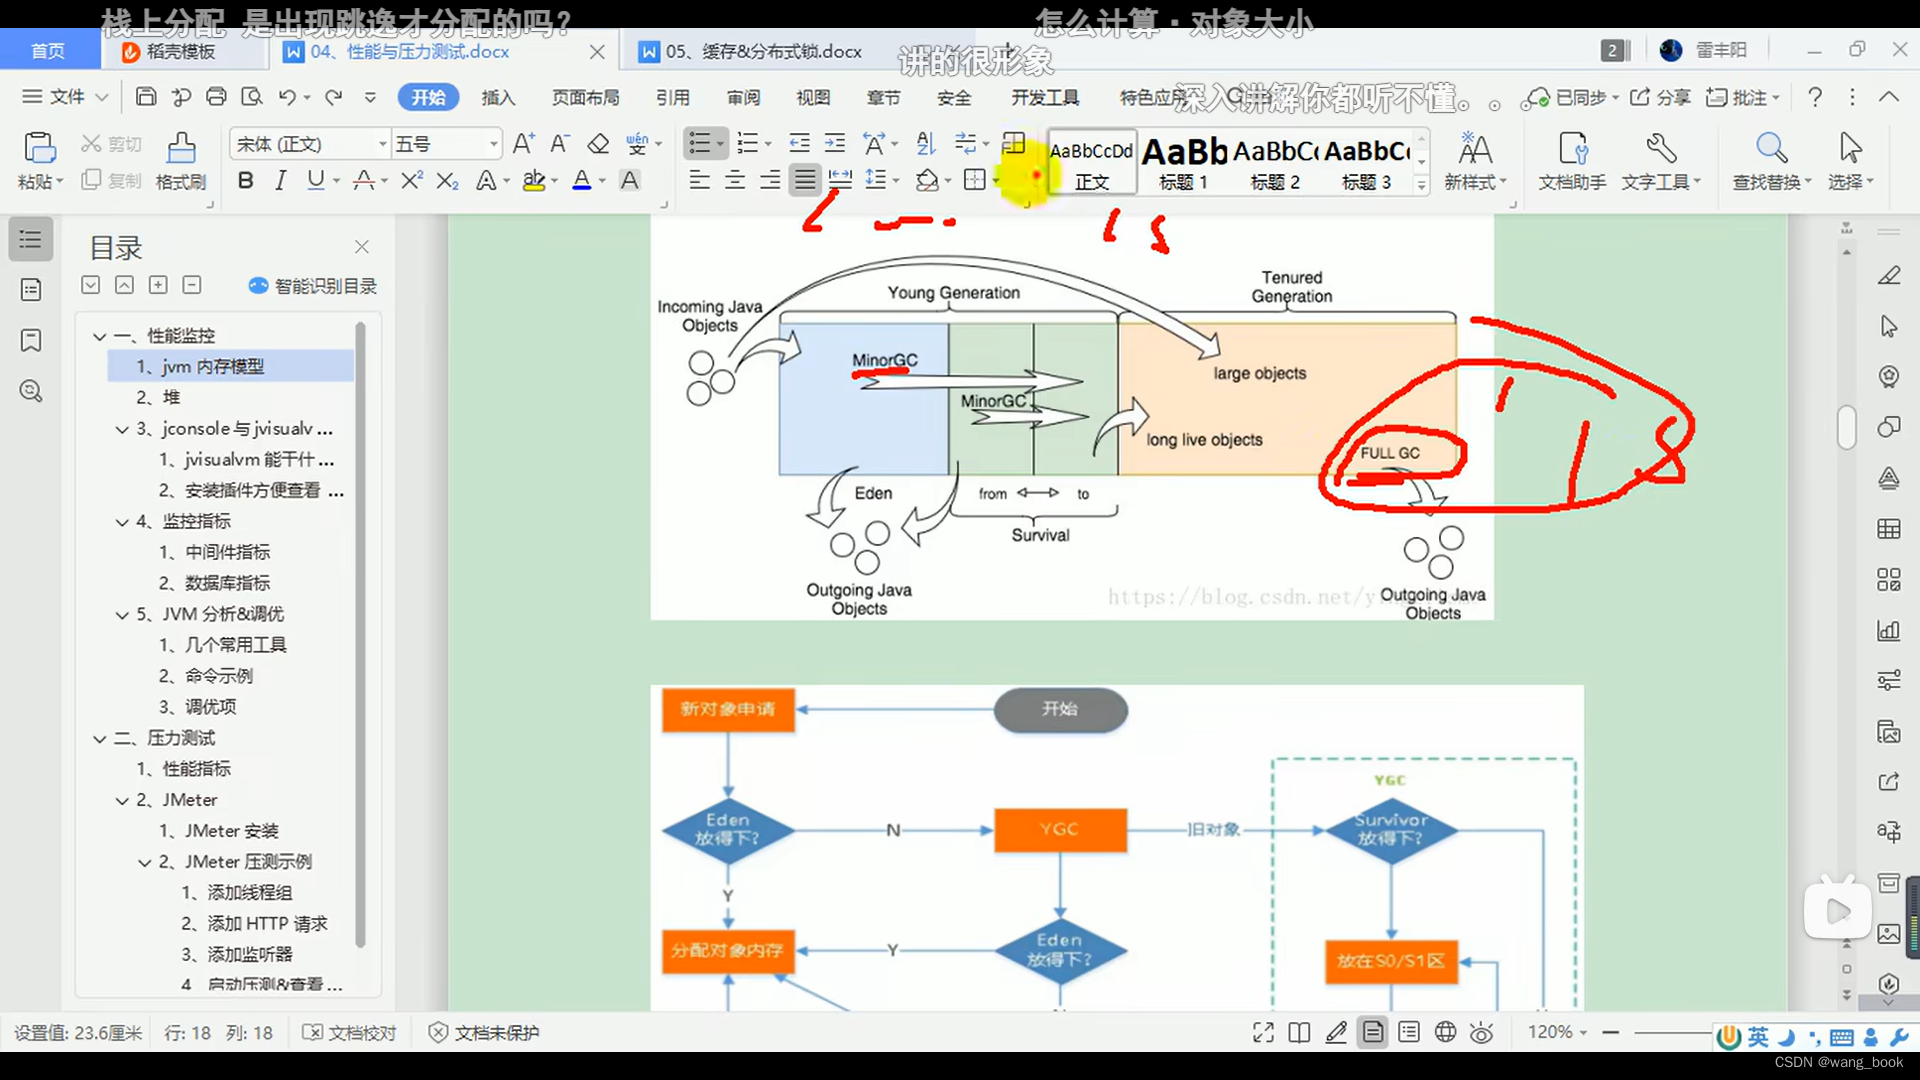Open Print Preview icon
1920x1080 pixels.
tap(252, 97)
